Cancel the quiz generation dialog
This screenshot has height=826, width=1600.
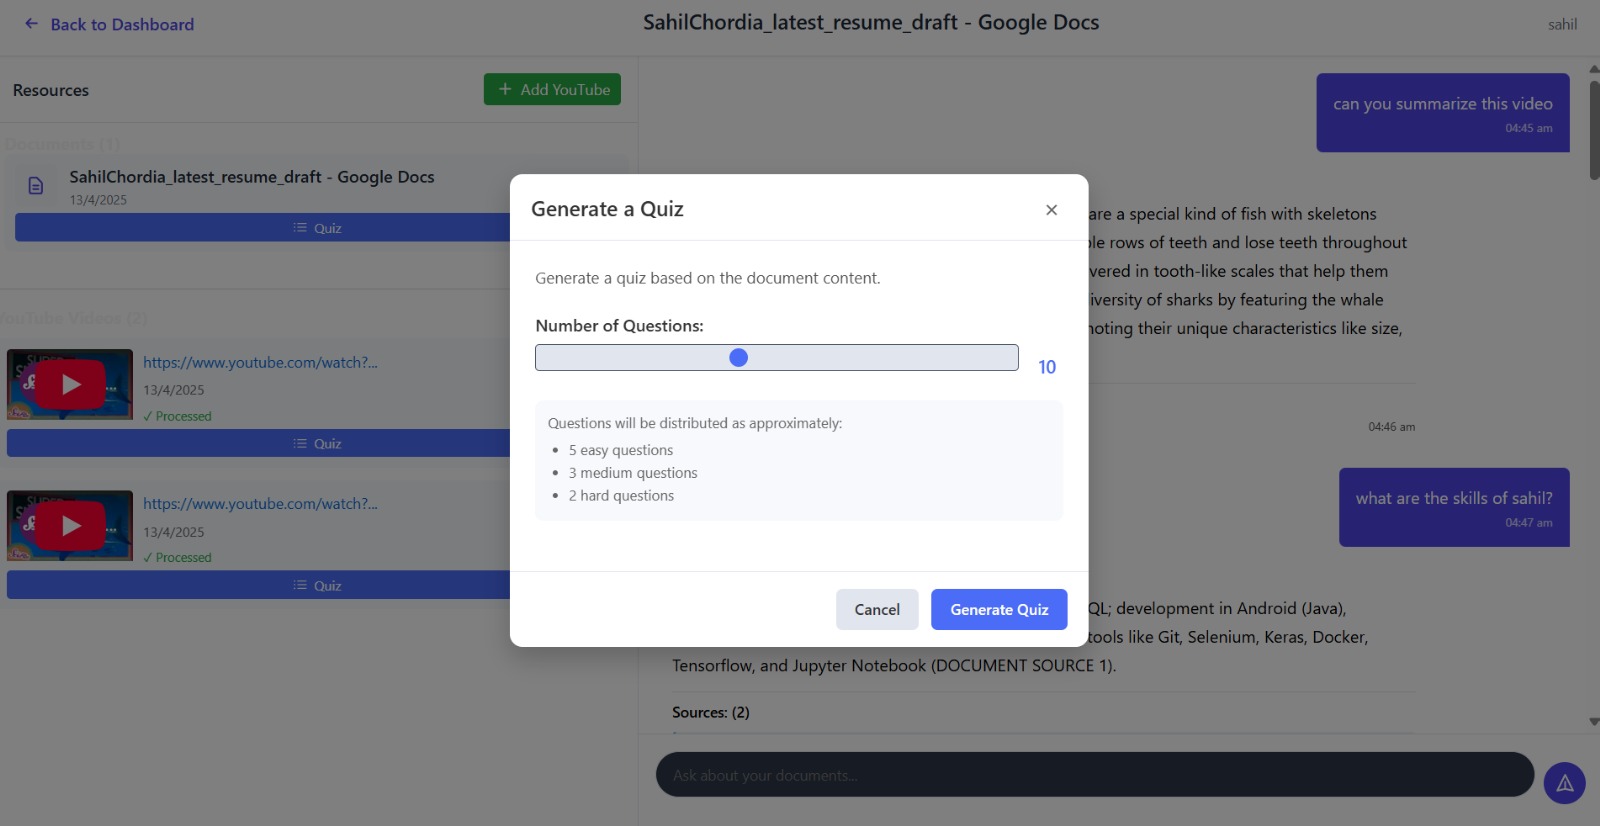click(x=876, y=610)
